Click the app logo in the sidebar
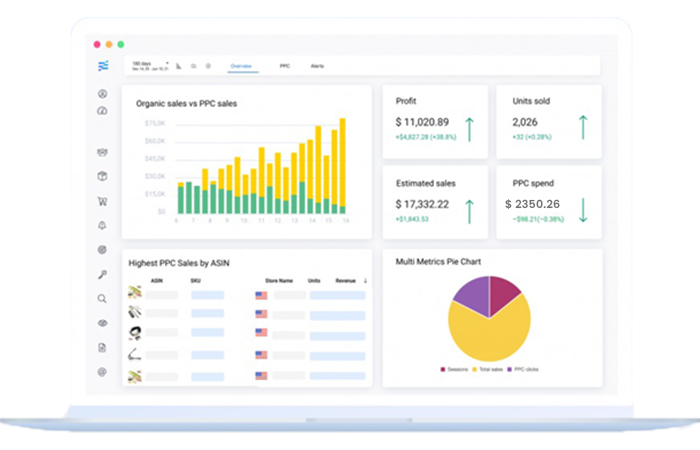The height and width of the screenshot is (450, 700). click(102, 67)
